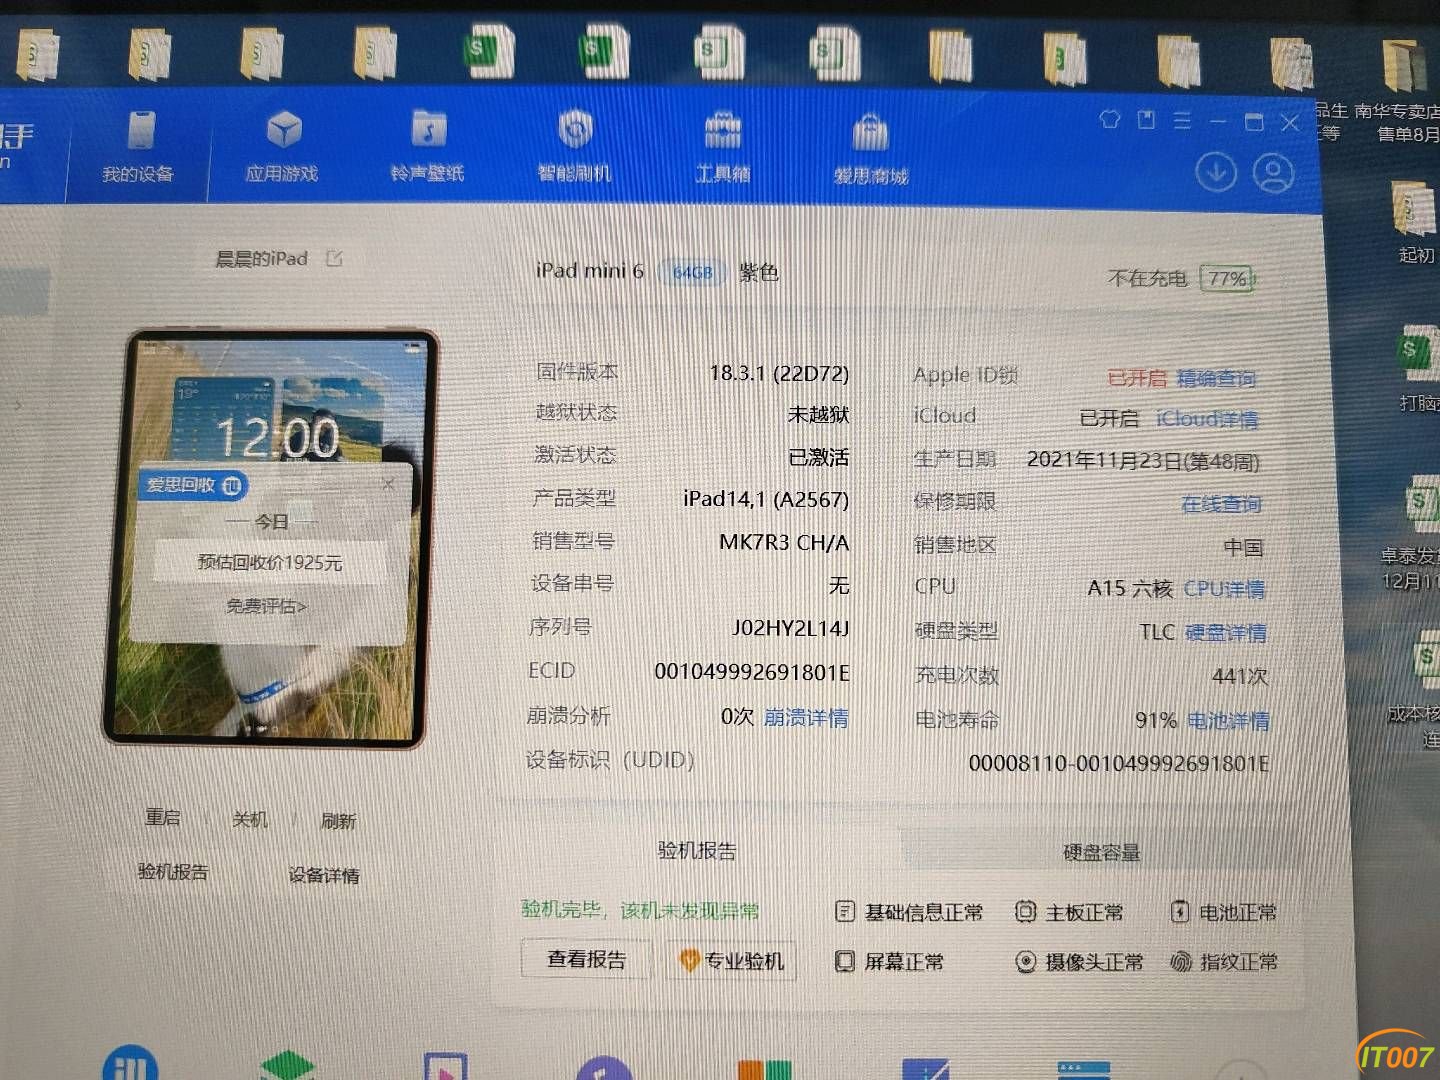This screenshot has width=1440, height=1080.
Task: Open the hamburger menu icon in title bar
Action: tap(1182, 120)
